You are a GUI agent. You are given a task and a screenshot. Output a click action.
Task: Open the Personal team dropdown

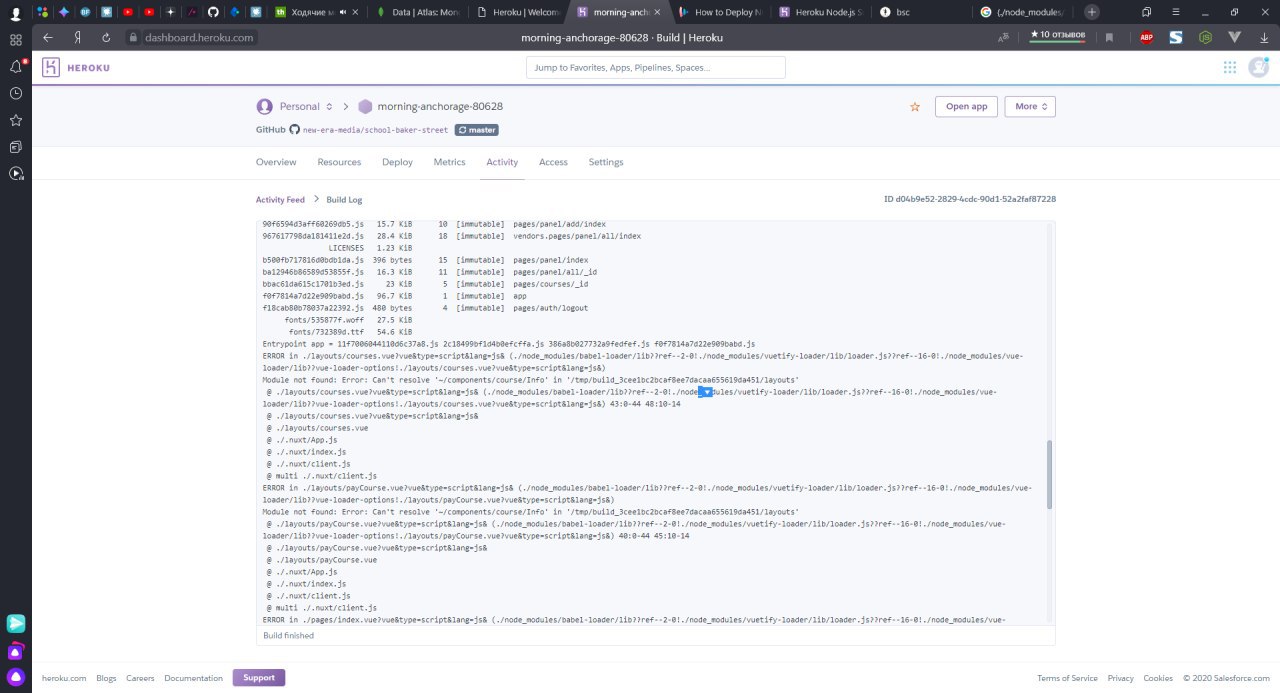295,106
